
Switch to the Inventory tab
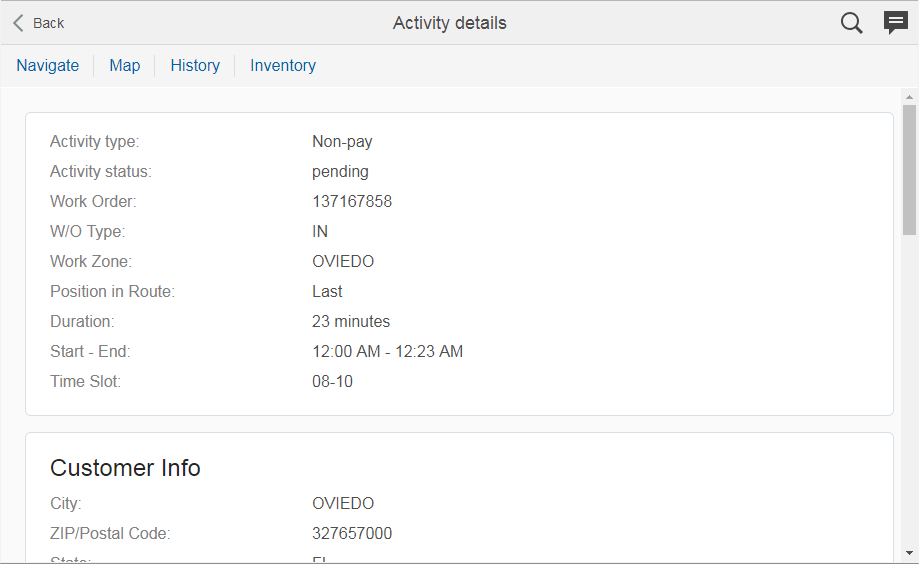pyautogui.click(x=283, y=66)
